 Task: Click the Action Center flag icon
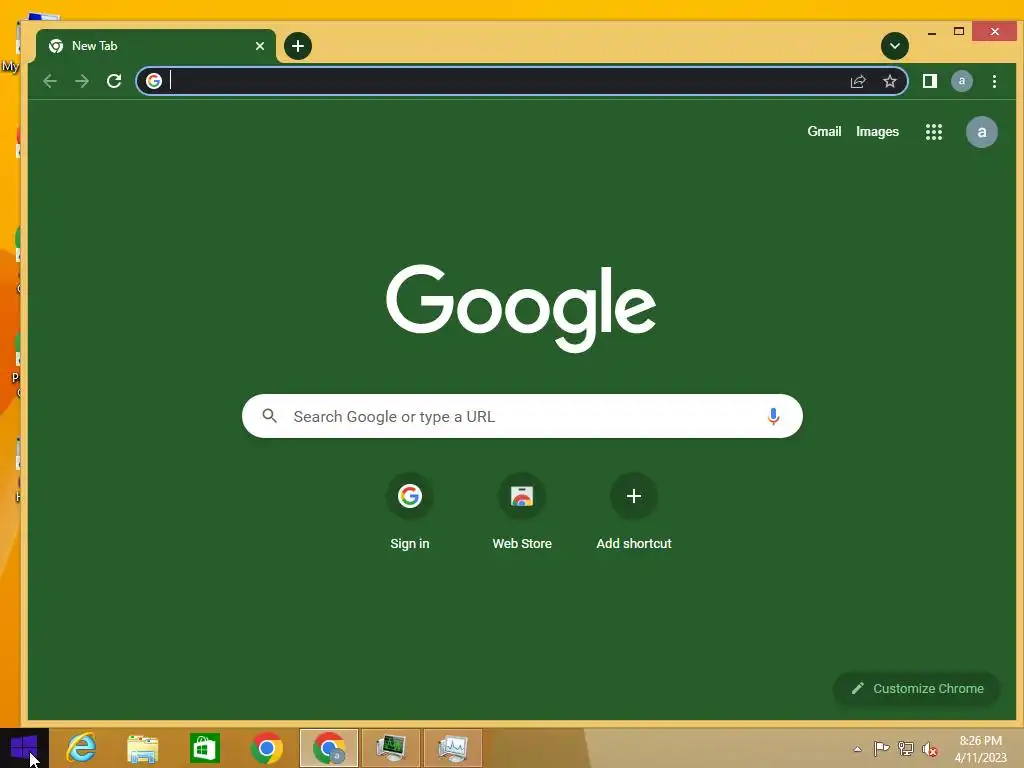click(x=881, y=748)
